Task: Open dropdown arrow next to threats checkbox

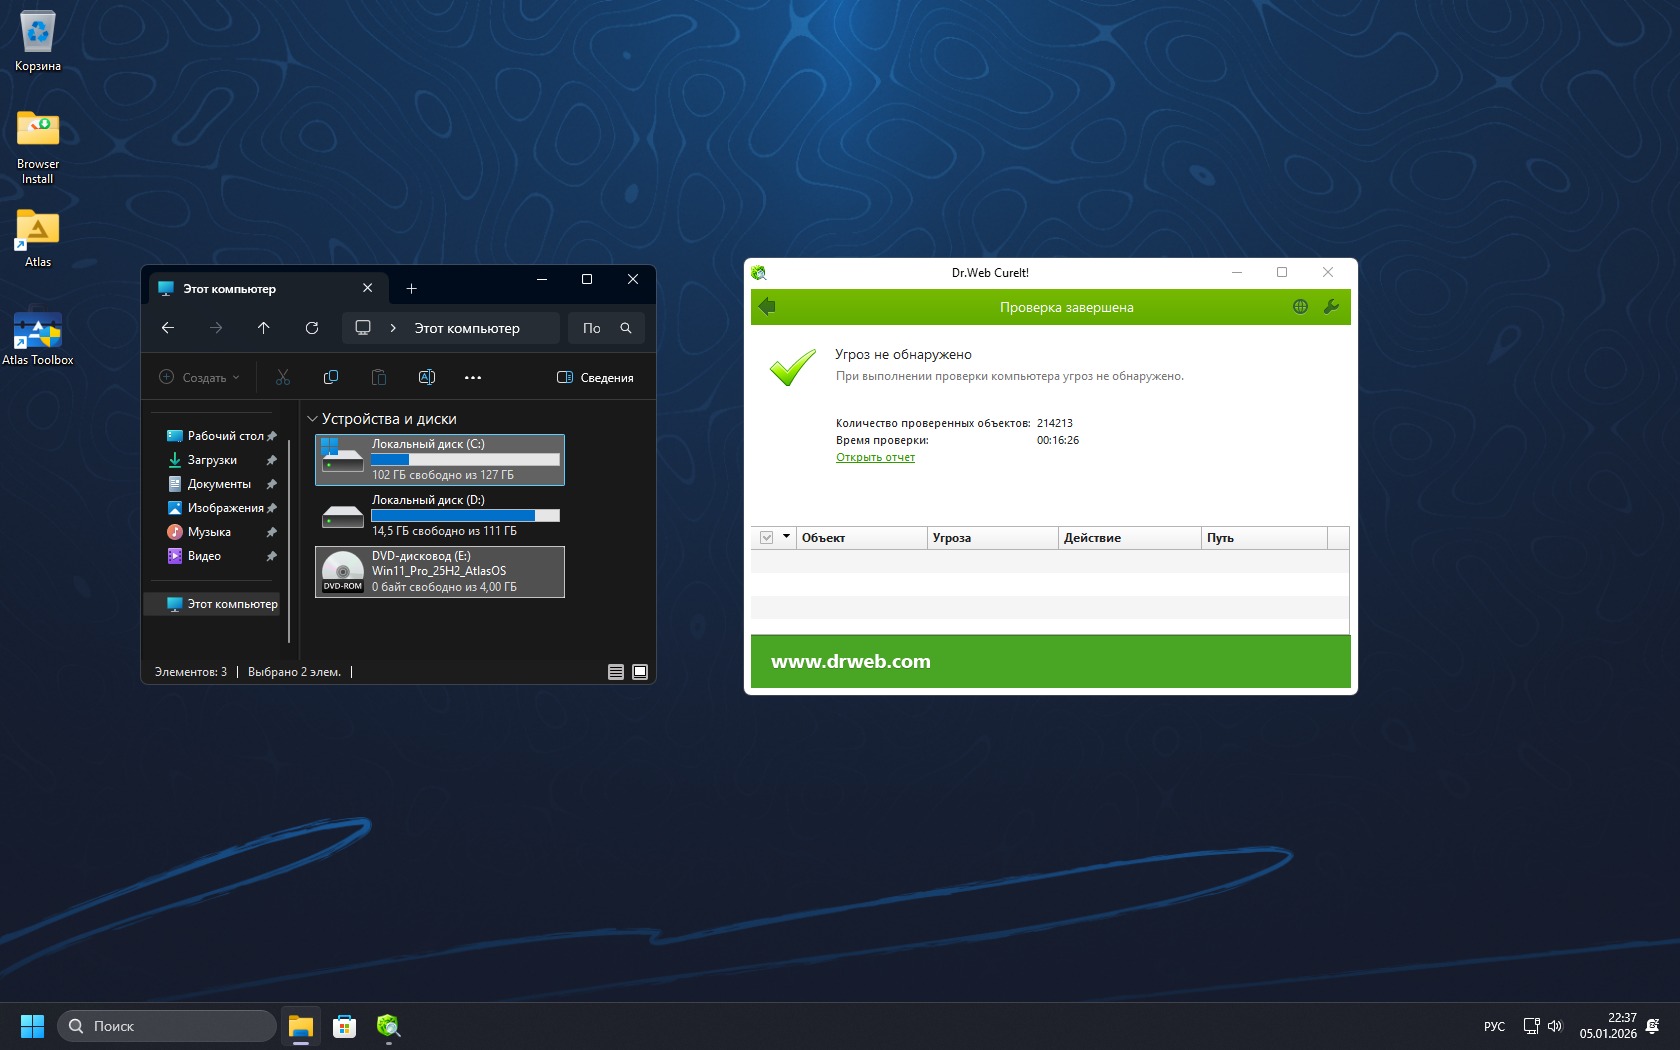Action: [x=787, y=537]
